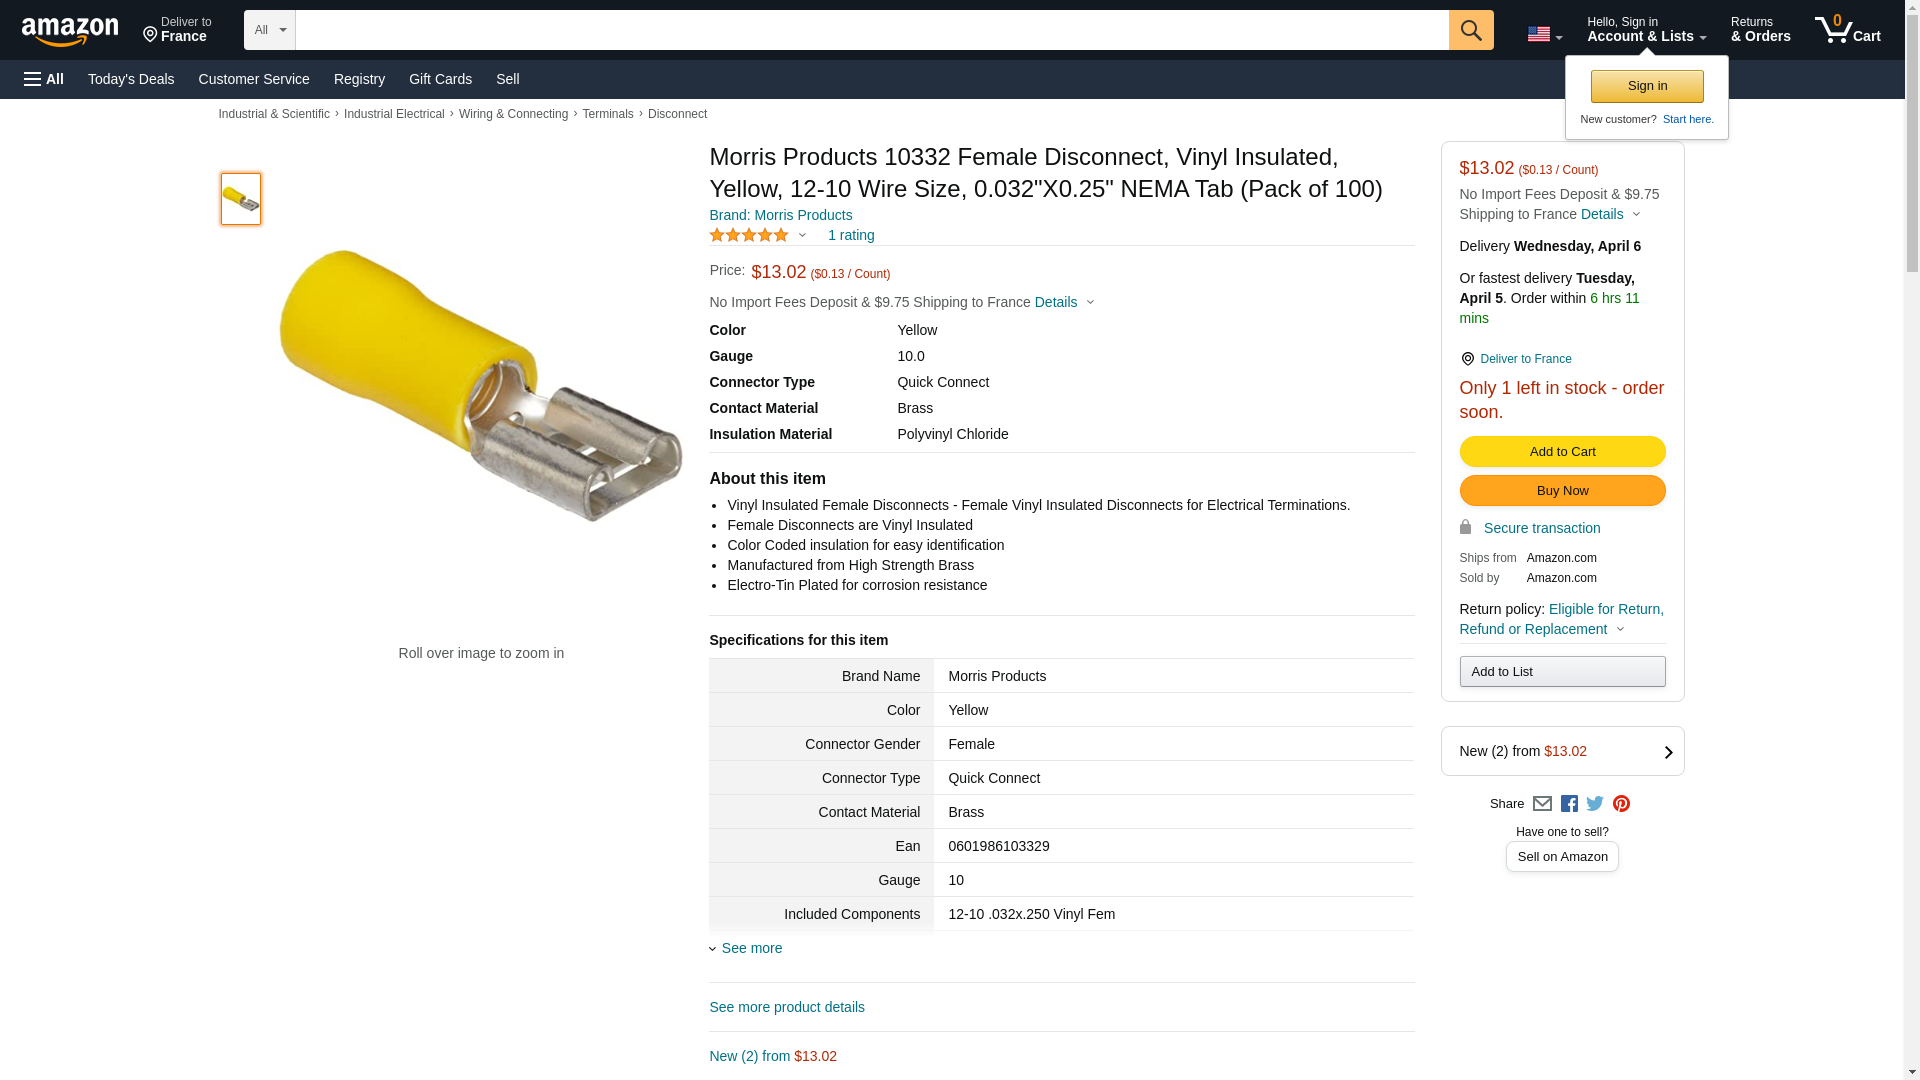Share product on Facebook

1569,804
